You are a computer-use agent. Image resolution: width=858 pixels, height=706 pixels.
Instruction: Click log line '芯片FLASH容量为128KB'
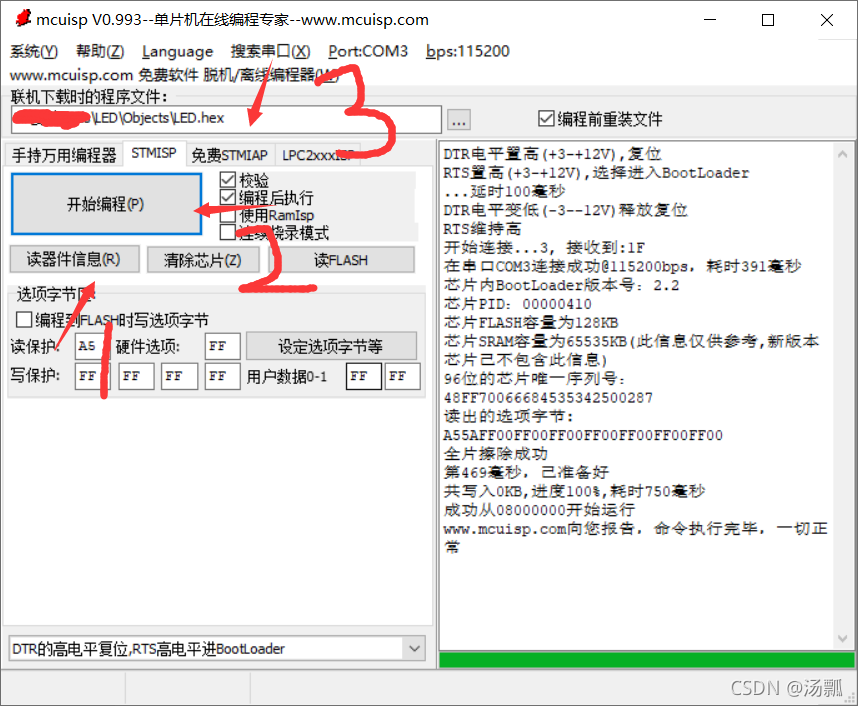pos(531,323)
